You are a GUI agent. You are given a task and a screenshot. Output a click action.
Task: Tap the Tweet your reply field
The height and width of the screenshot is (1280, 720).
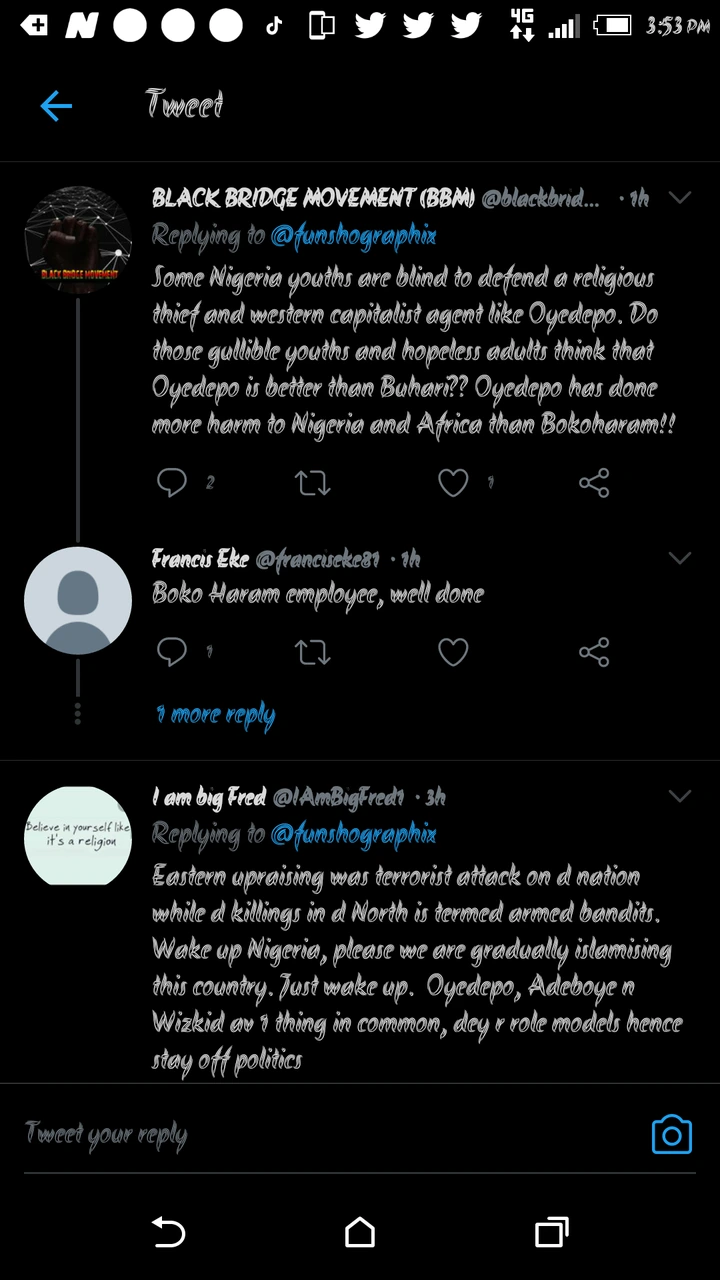300,1135
